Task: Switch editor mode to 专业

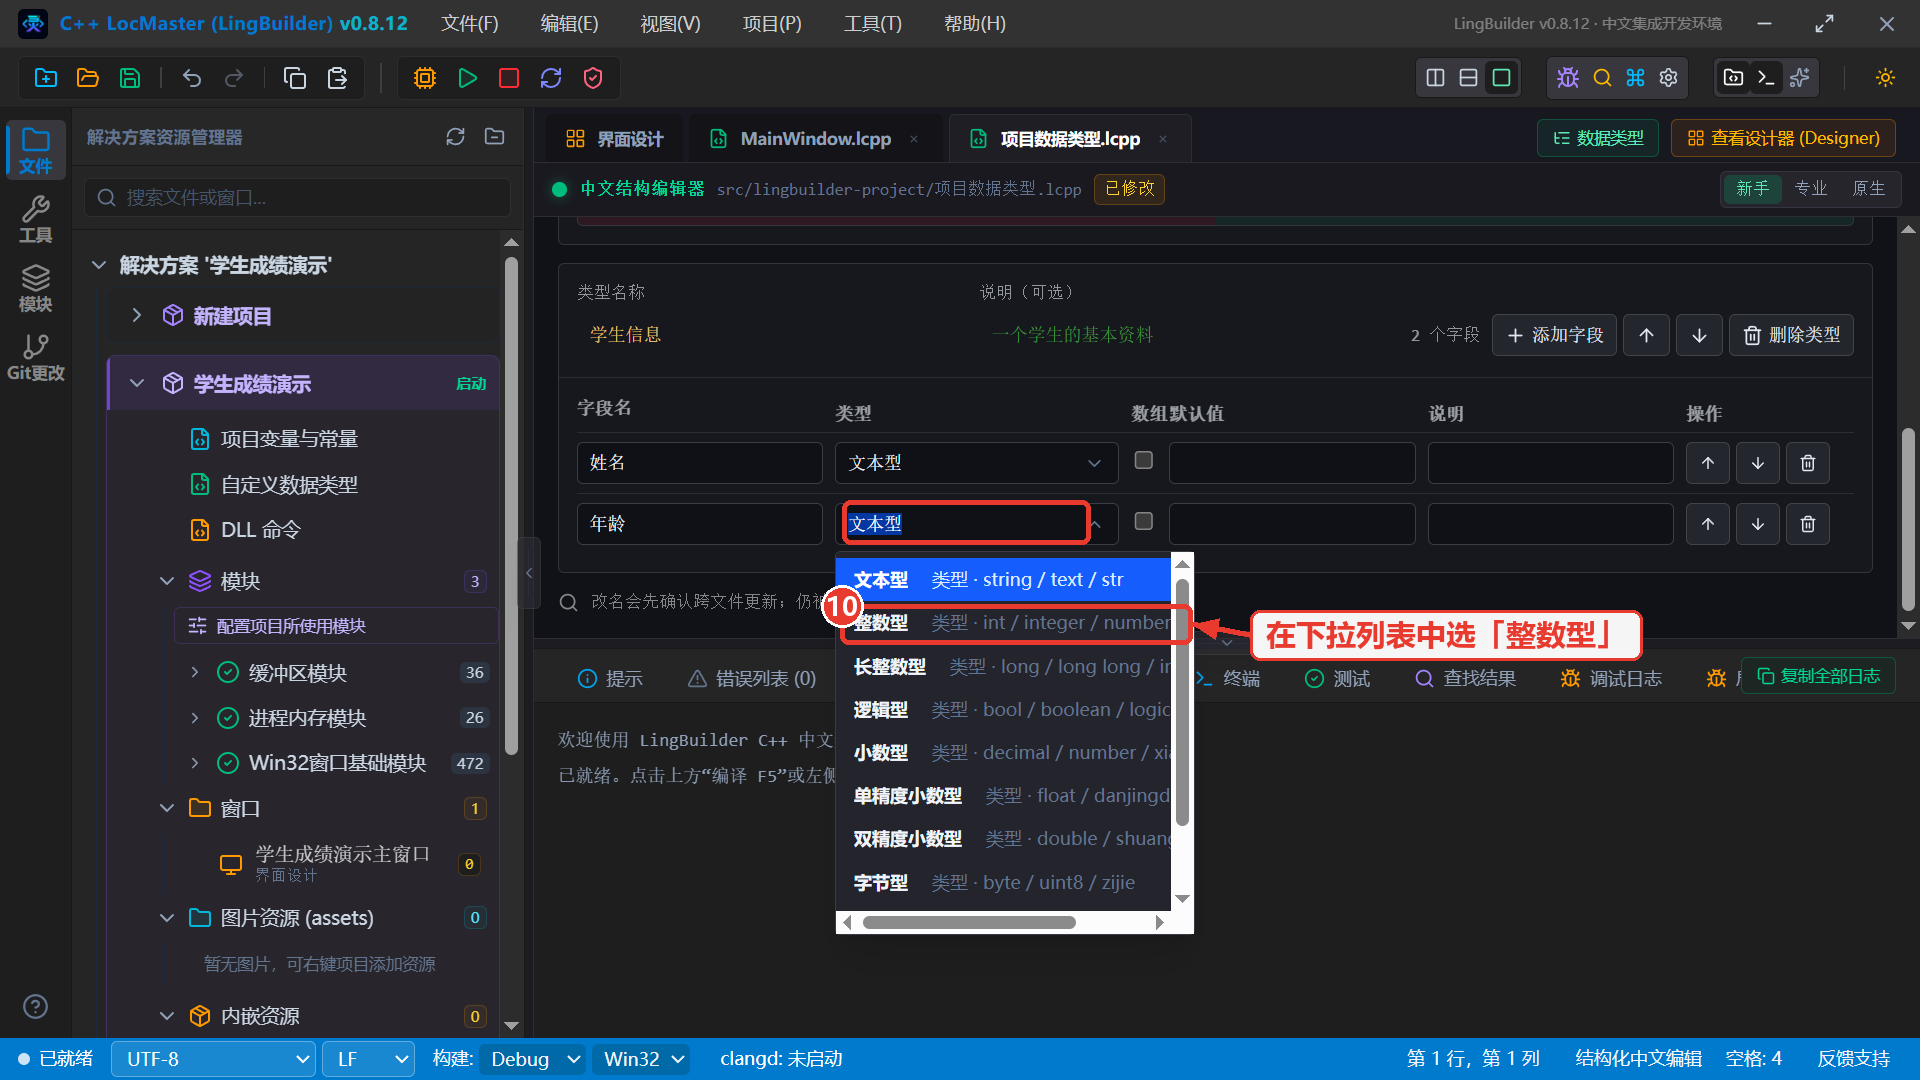Action: [1811, 188]
